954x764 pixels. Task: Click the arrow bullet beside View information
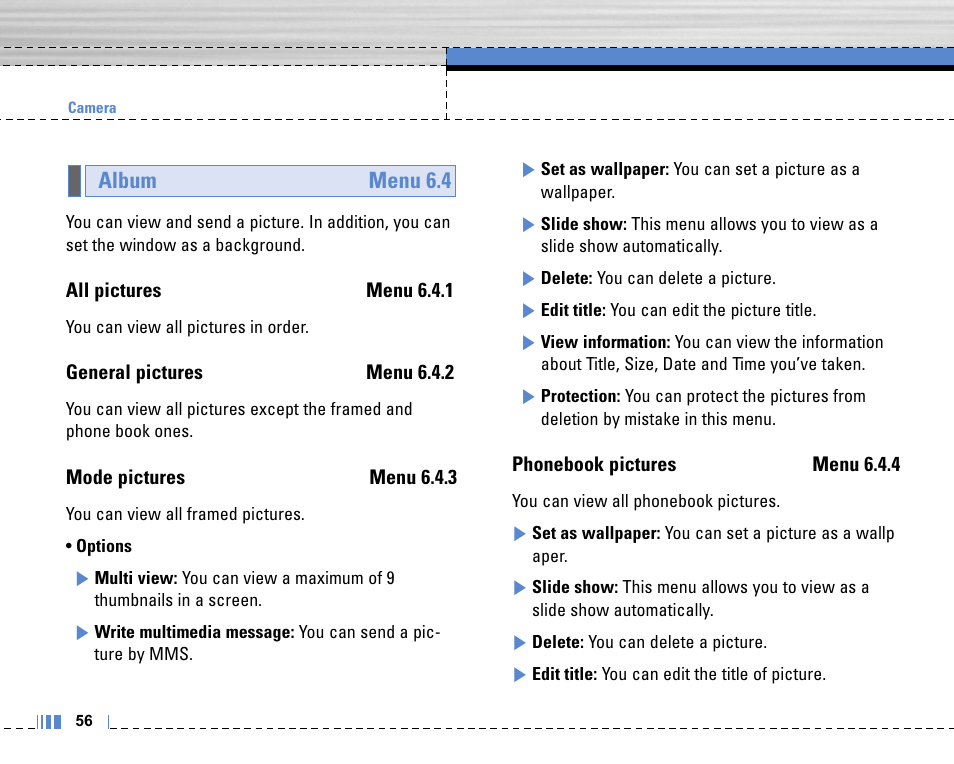[529, 342]
